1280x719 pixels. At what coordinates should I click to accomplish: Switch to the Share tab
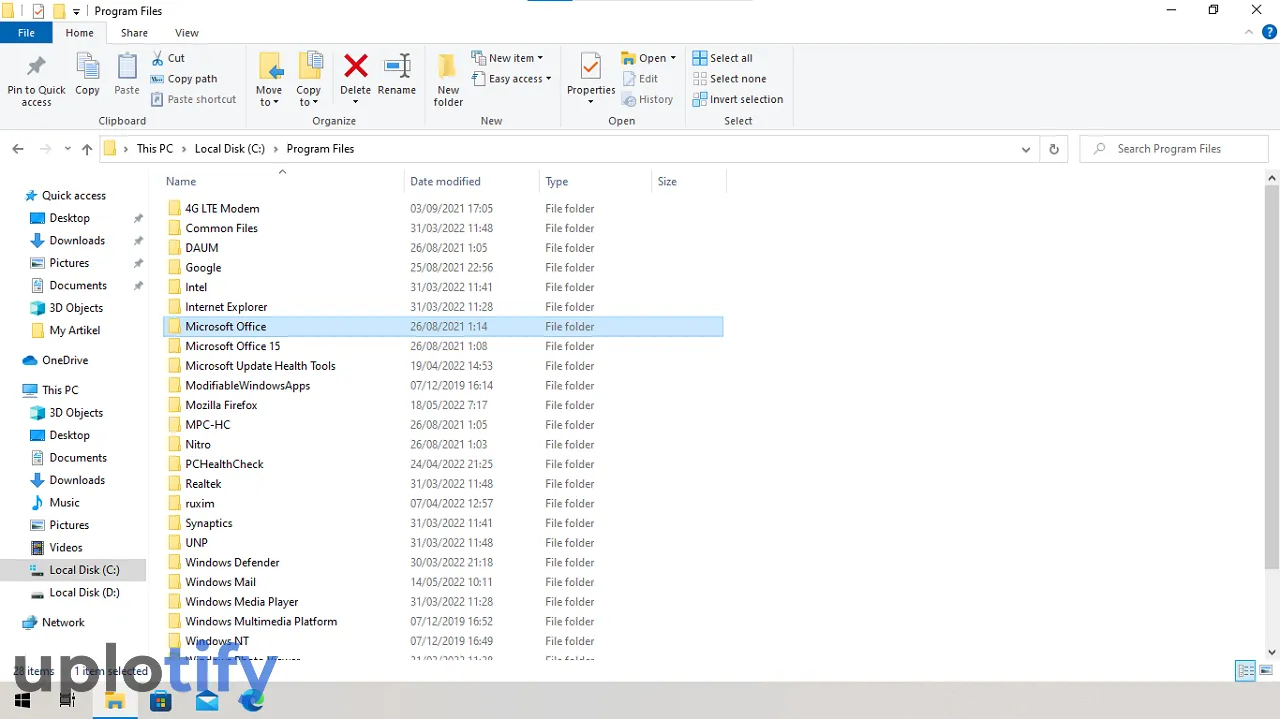point(134,33)
